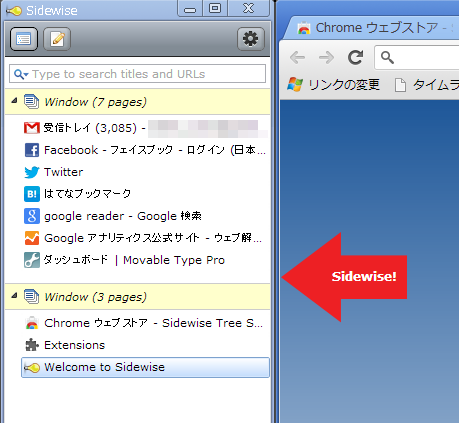Minimize the Sidewise window
The image size is (459, 423).
190,8
